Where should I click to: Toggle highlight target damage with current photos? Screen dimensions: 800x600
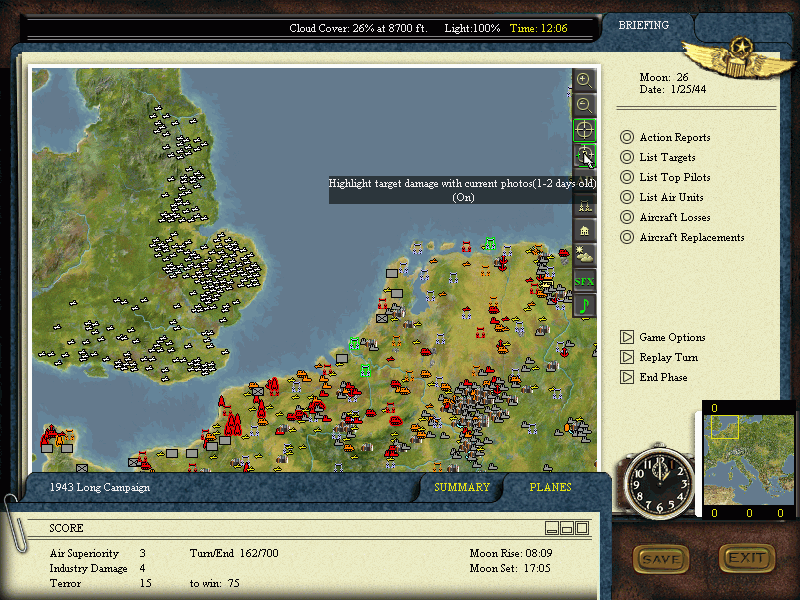click(x=584, y=155)
